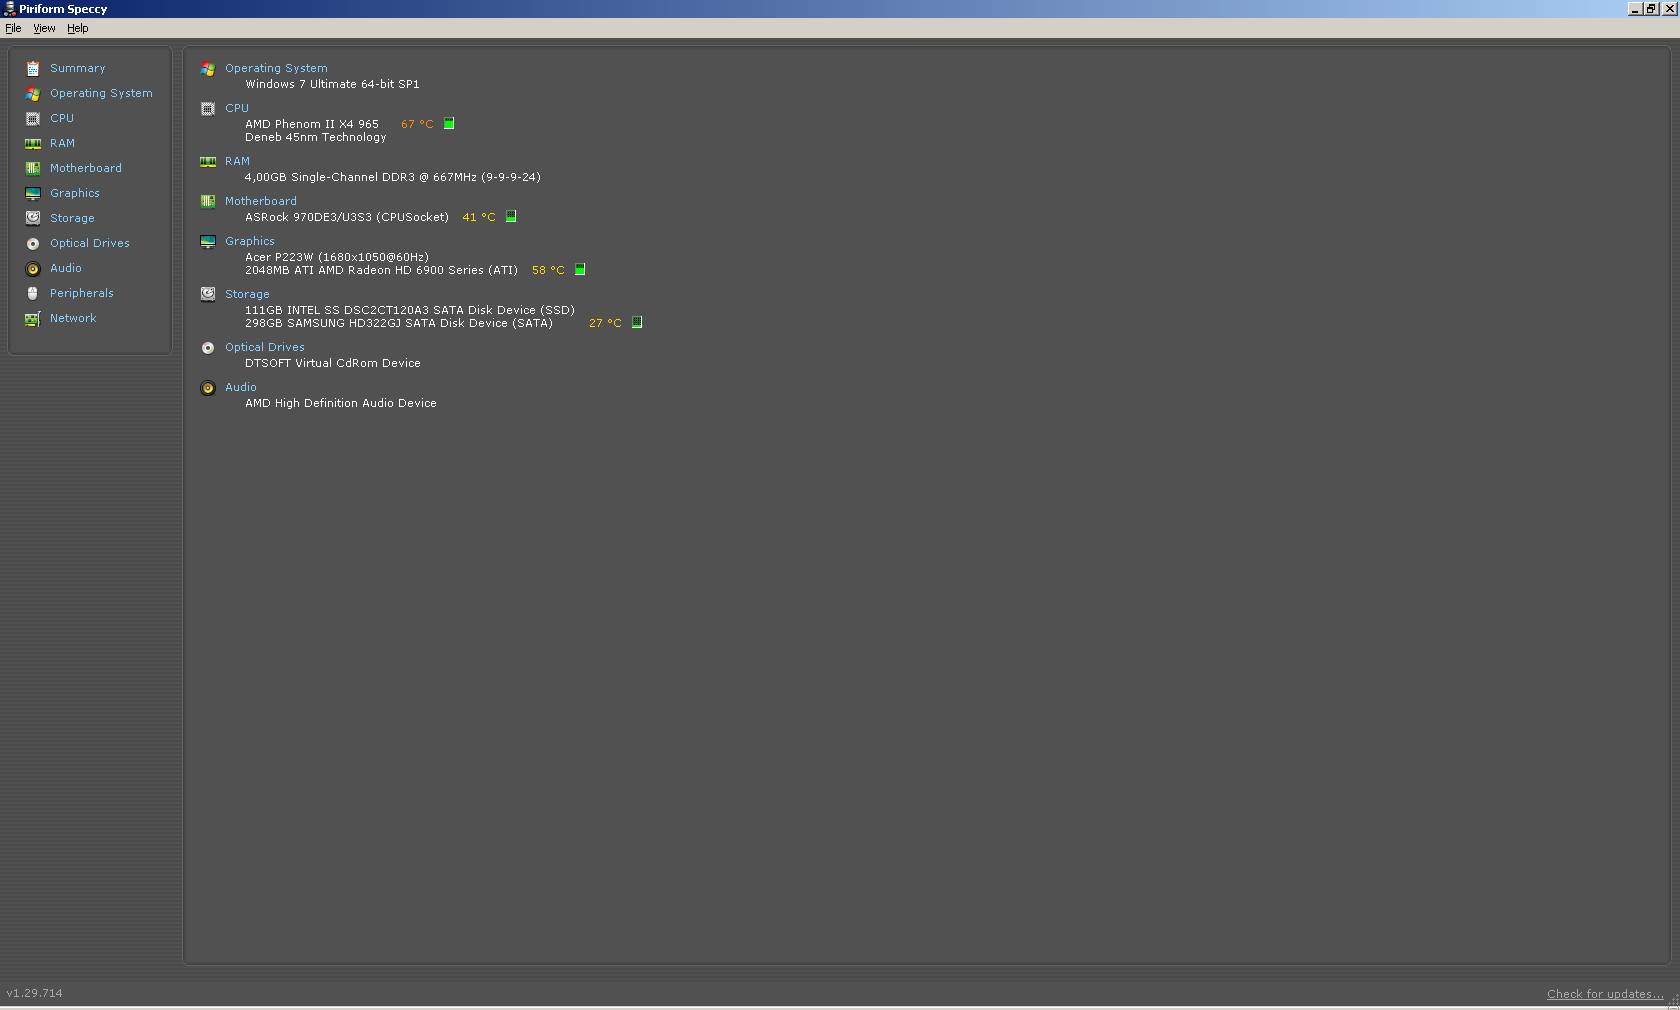
Task: Click the speaker icon beside the Audio heading
Action: click(208, 388)
